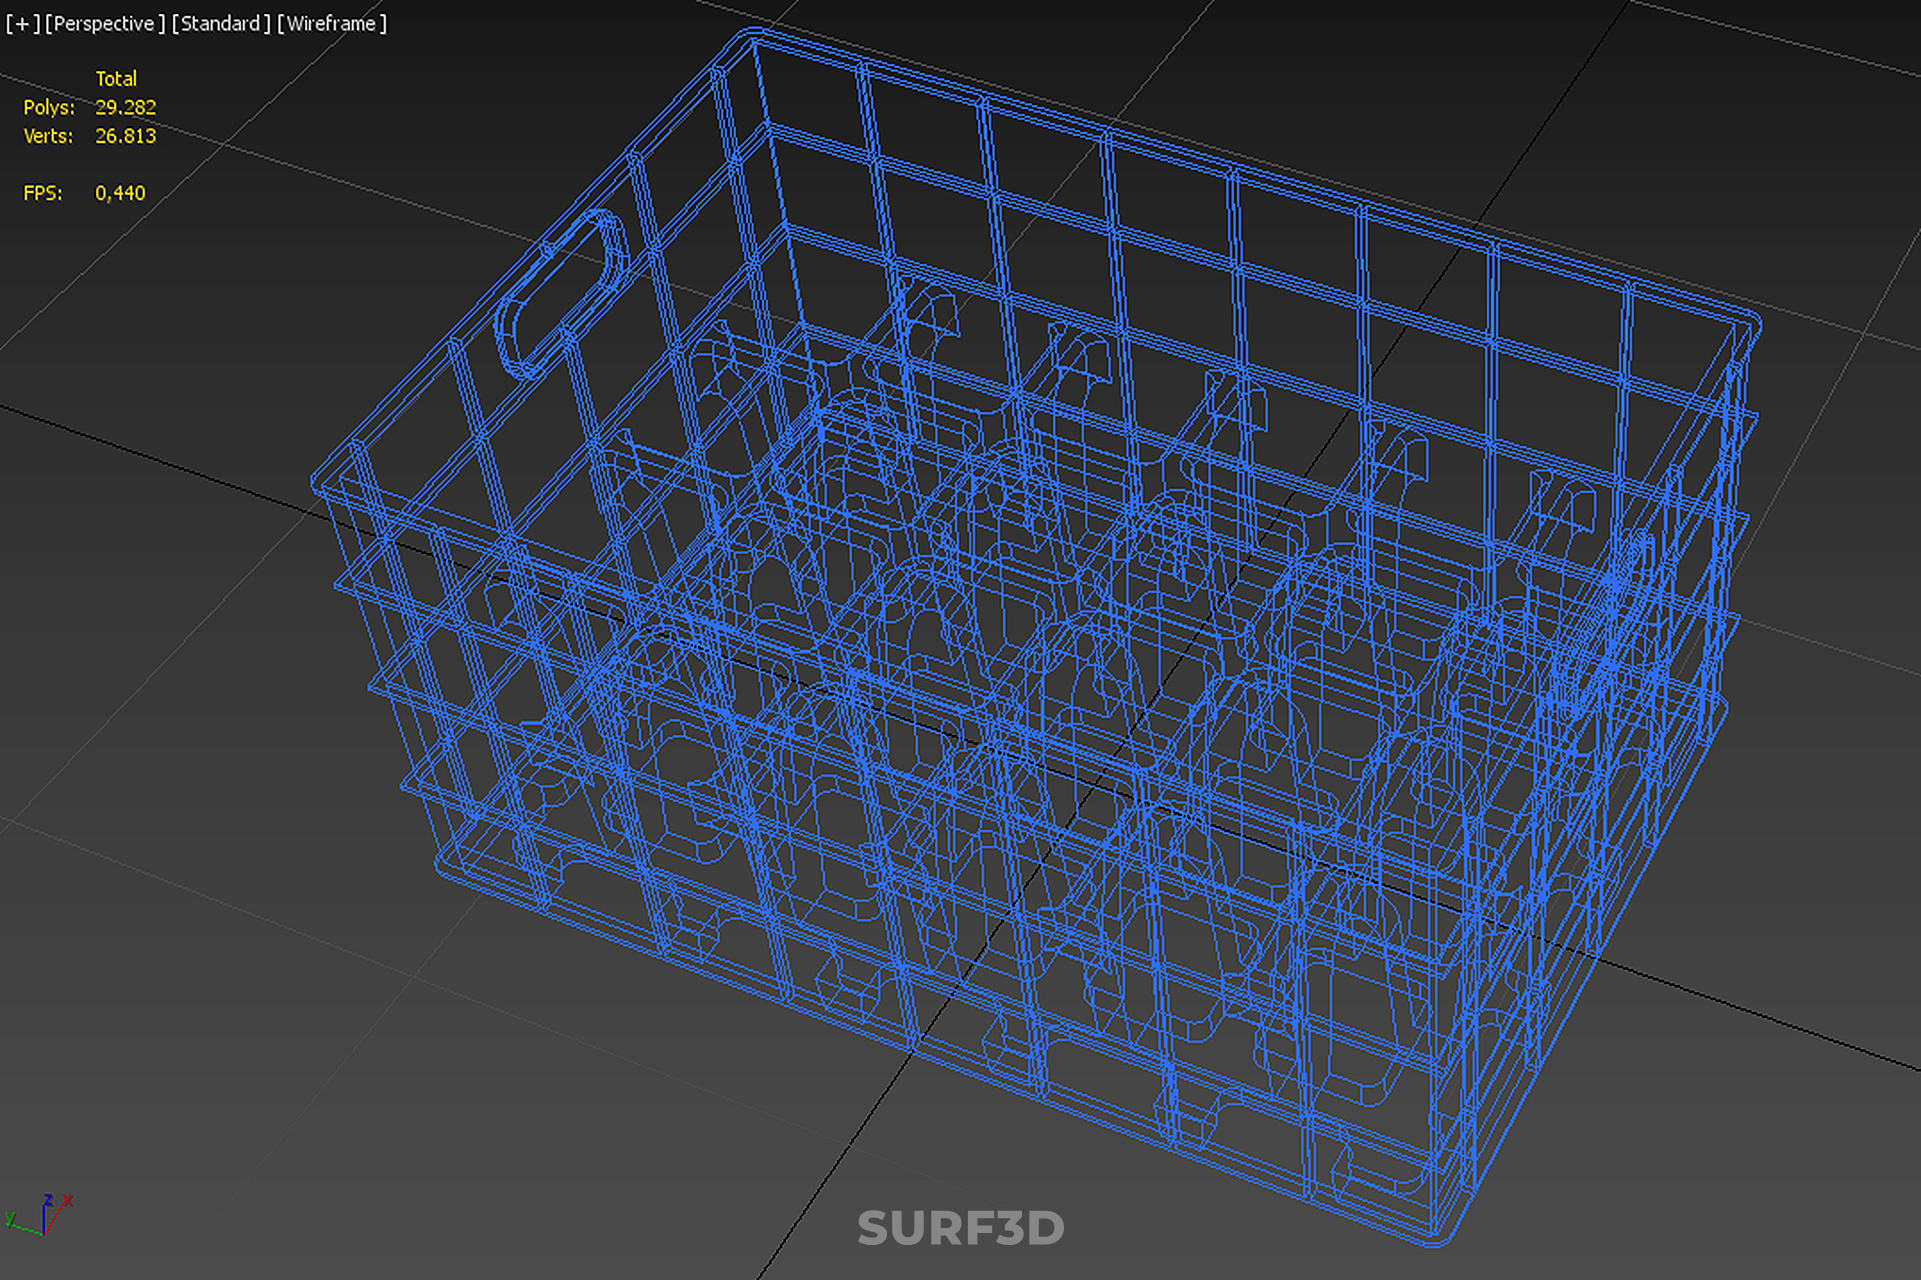
Task: Click the red X axis gizmo letter
Action: click(68, 1199)
